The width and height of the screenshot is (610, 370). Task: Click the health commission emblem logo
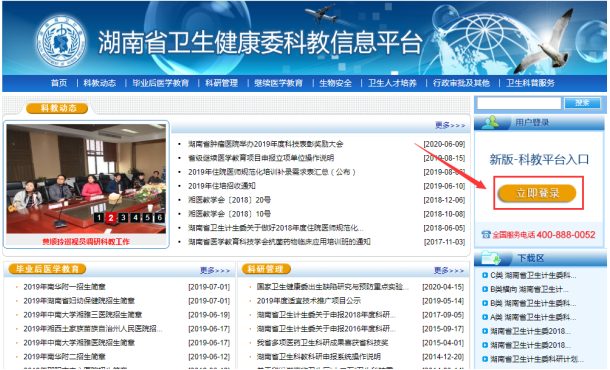61,41
